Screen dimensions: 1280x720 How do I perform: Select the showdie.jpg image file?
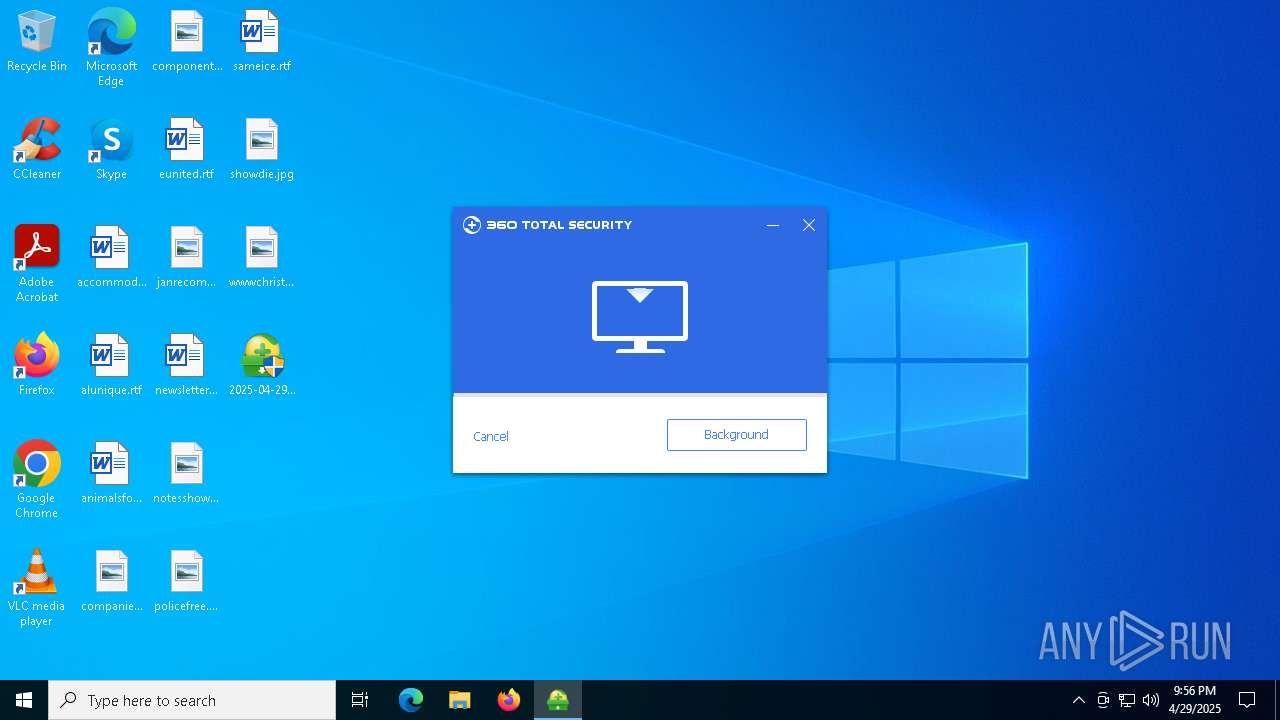click(x=262, y=150)
